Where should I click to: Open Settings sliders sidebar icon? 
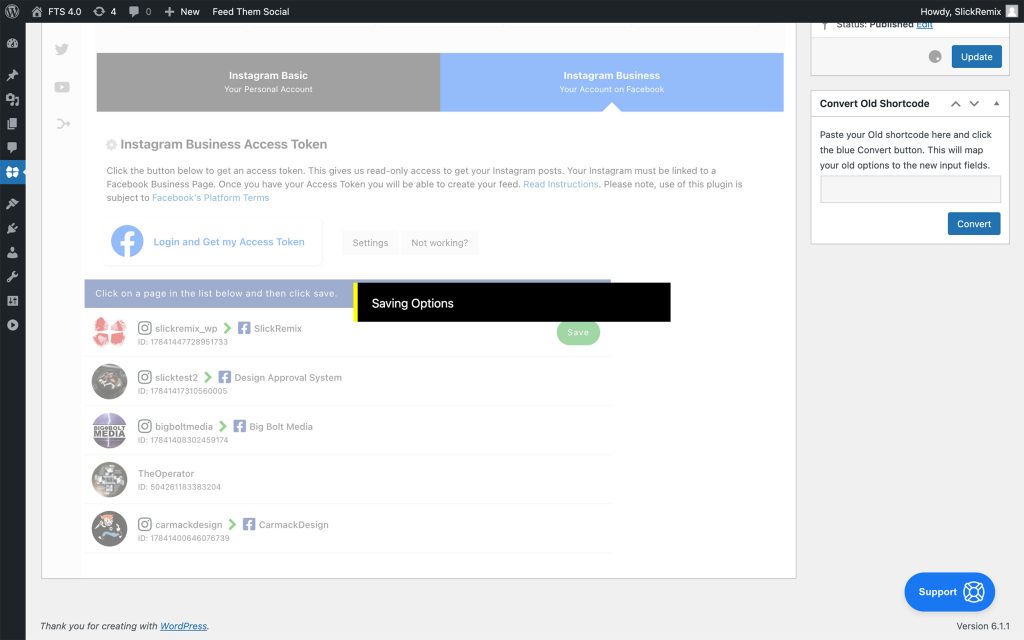12,300
